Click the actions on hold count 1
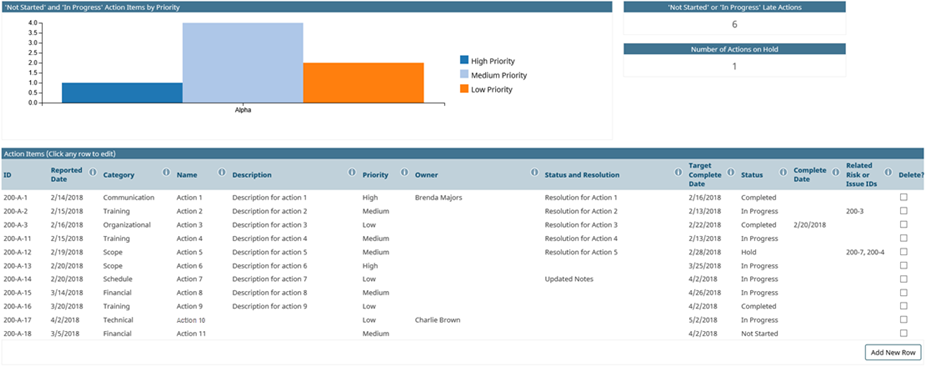Viewport: 926px width, 367px height. coord(735,66)
